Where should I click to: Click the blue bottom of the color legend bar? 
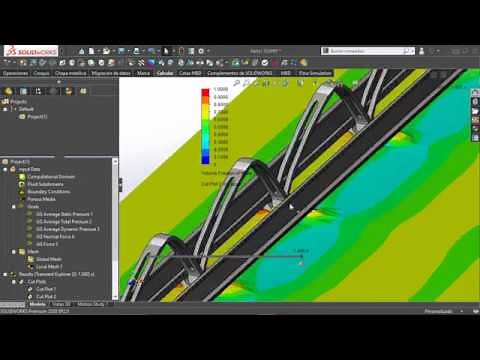point(205,159)
